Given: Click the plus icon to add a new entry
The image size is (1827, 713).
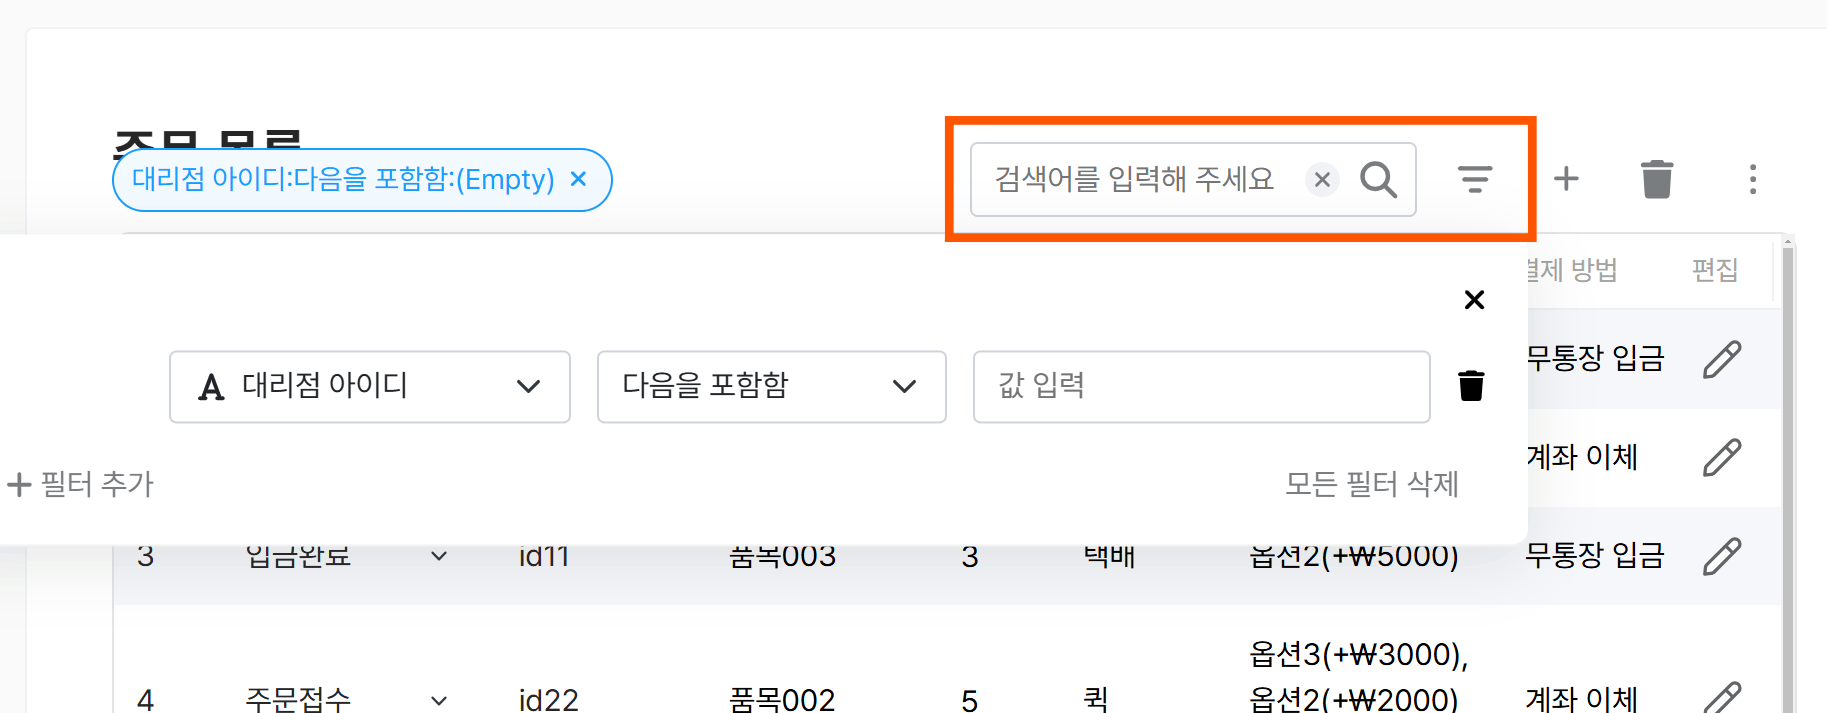Looking at the screenshot, I should 1567,179.
